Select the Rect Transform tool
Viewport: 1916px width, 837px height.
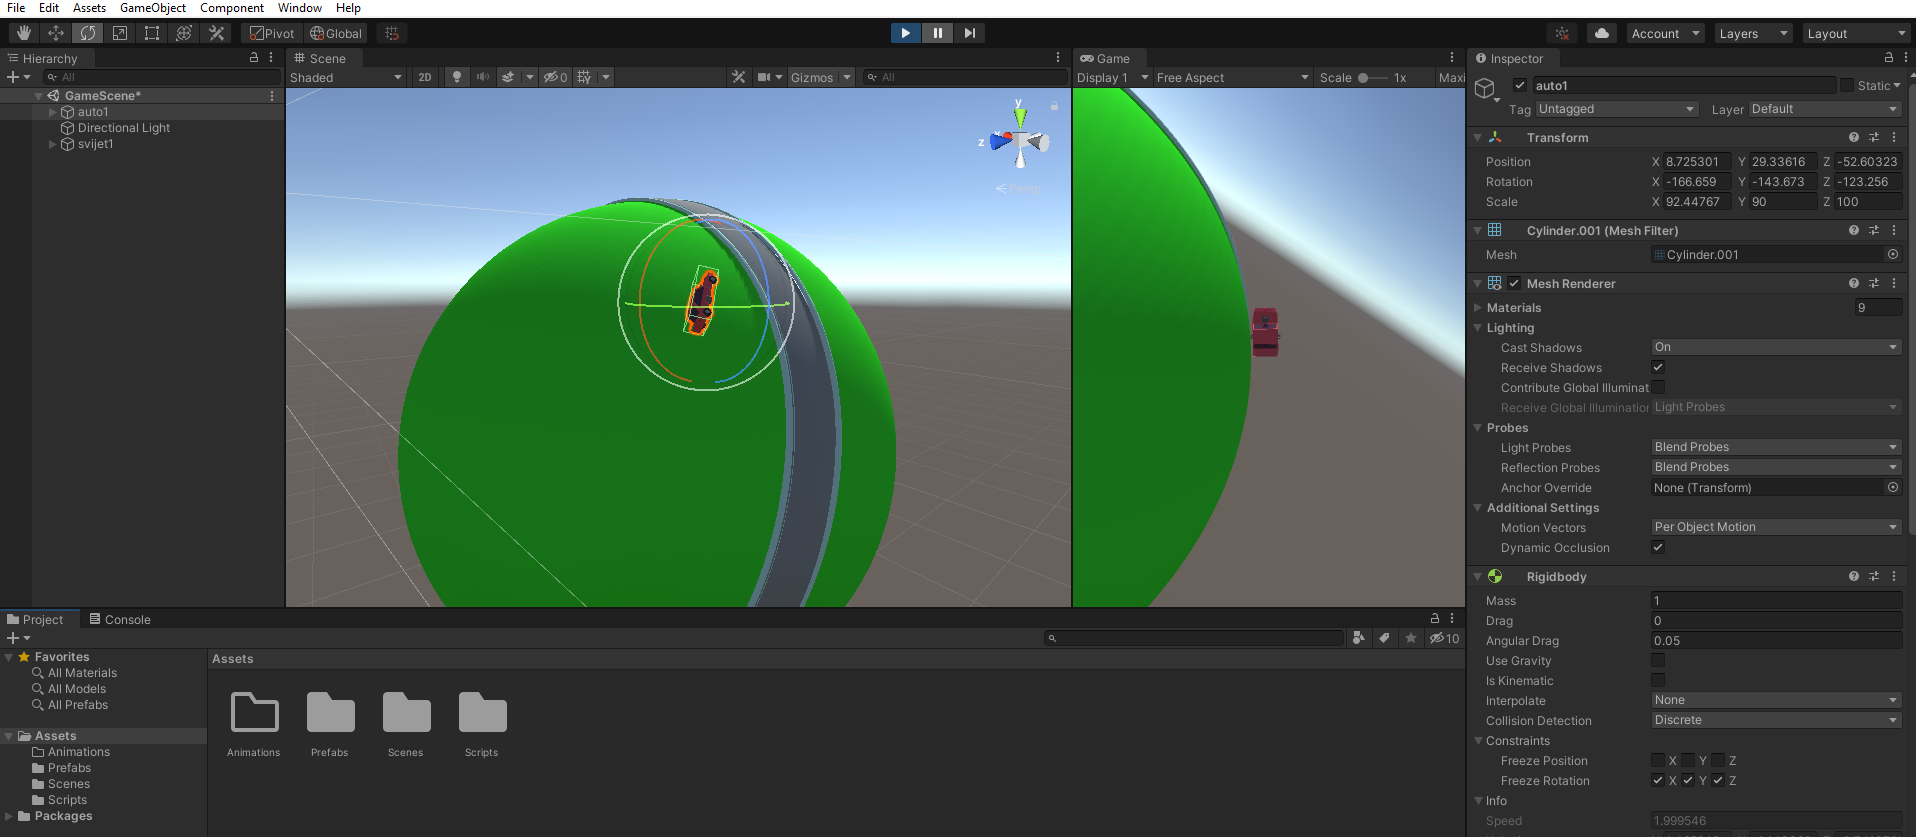point(152,33)
